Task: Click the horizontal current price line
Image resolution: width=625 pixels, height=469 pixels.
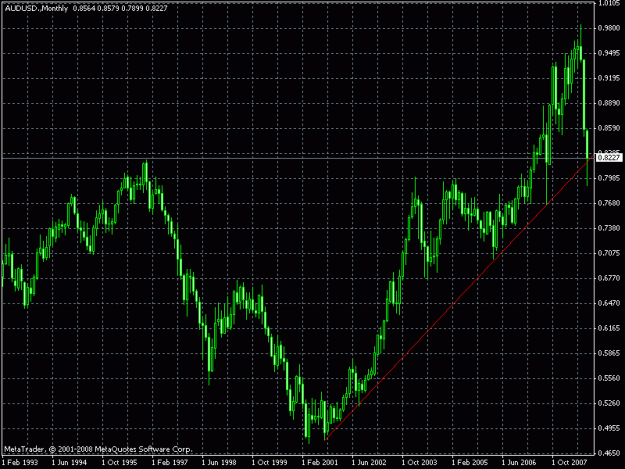Action: (x=297, y=159)
